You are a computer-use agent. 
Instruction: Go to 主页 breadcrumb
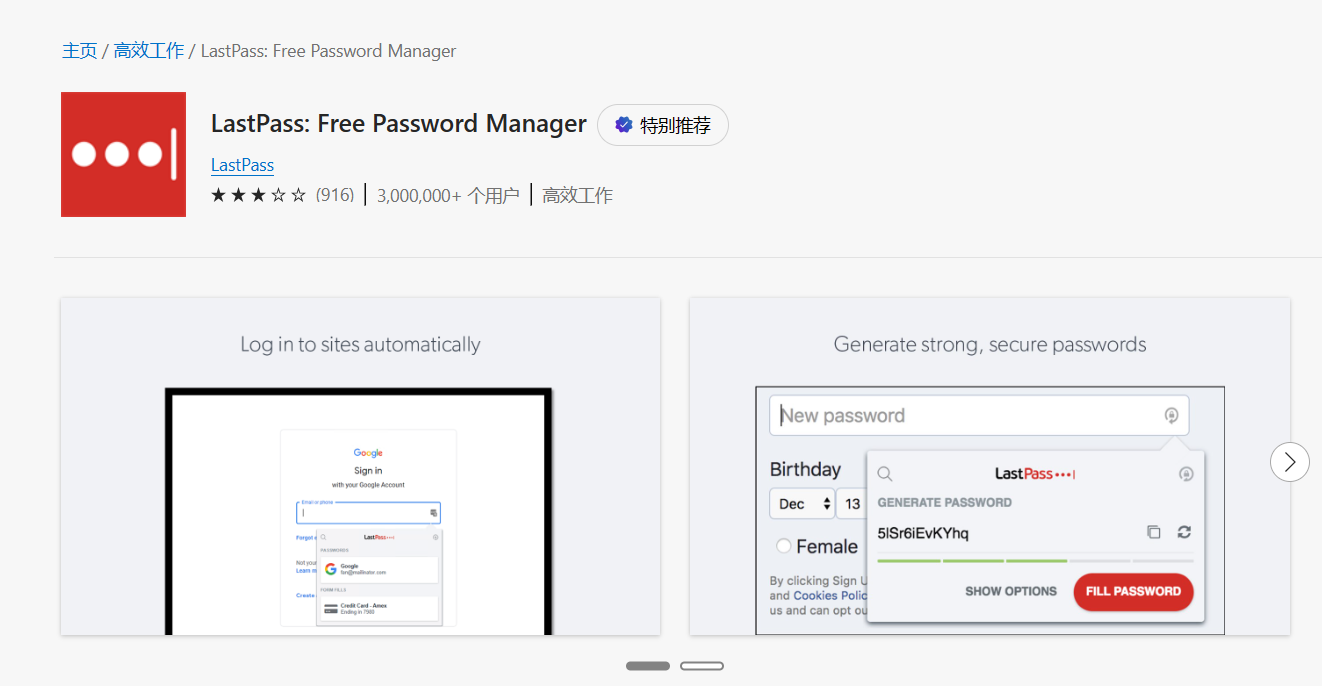79,51
